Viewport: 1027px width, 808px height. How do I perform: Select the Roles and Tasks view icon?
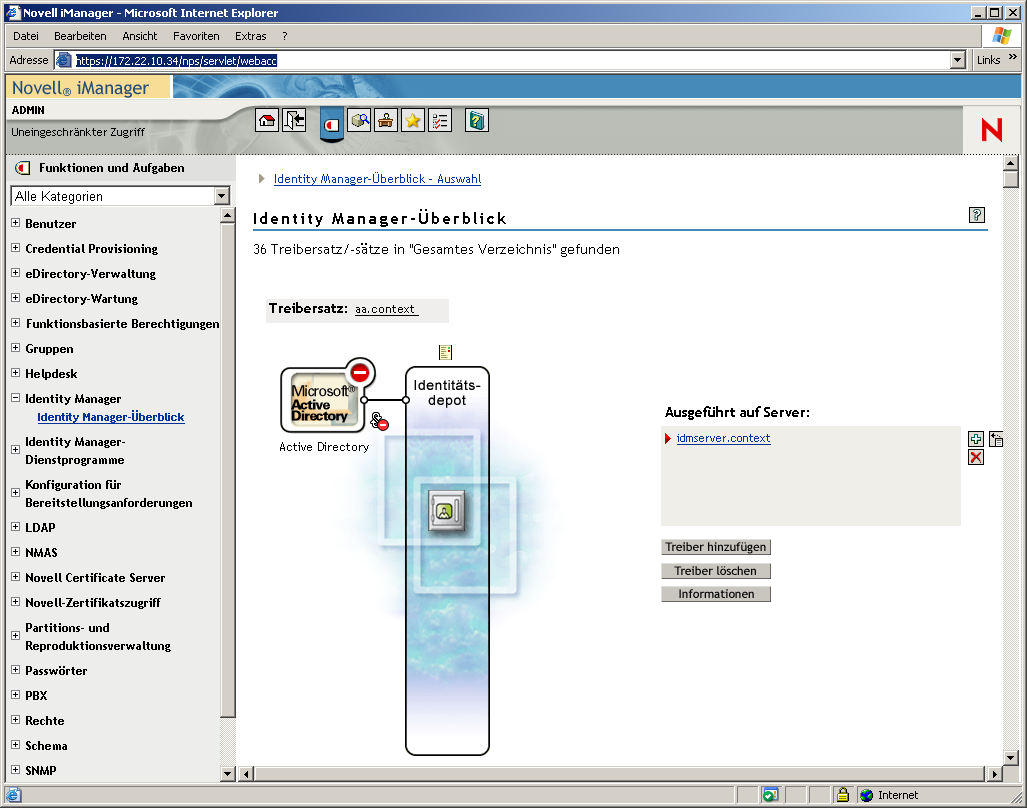(x=331, y=122)
